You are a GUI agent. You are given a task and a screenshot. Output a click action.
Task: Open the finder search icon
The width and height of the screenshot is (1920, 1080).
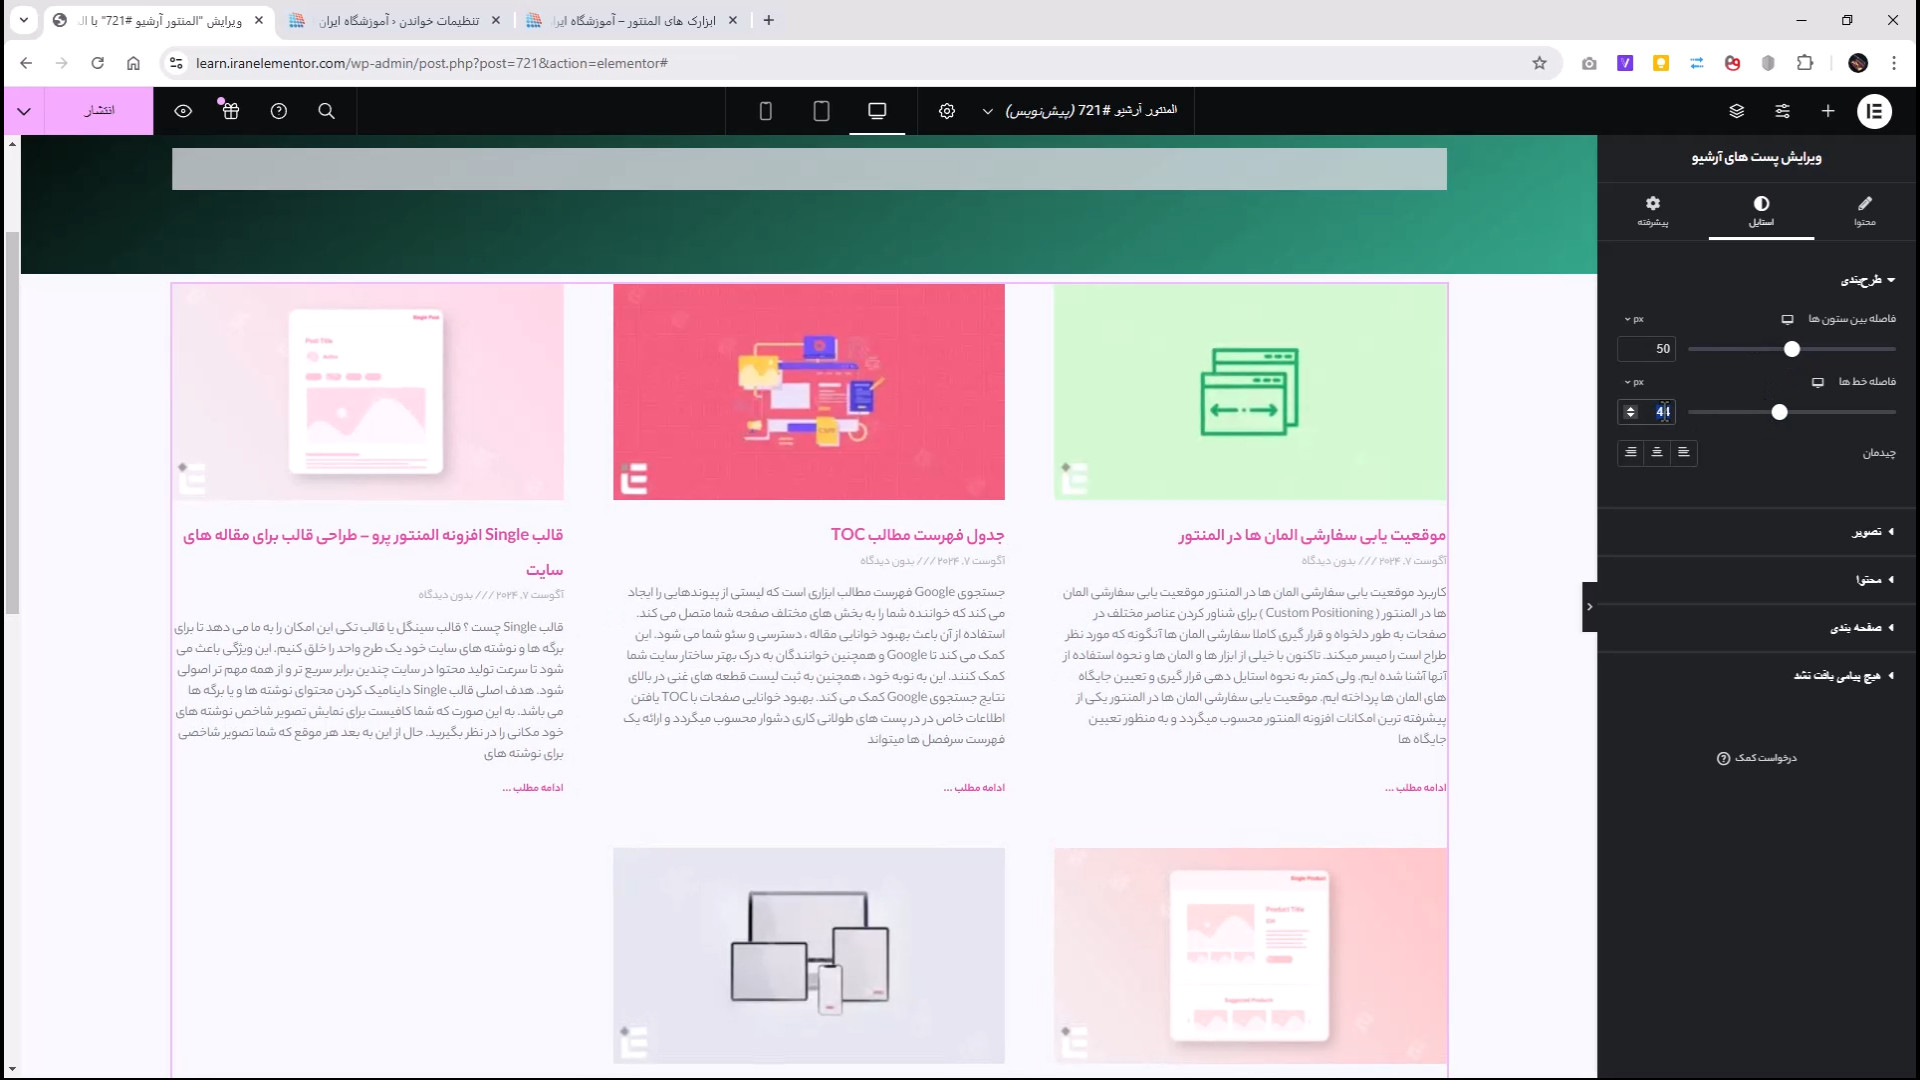click(x=326, y=111)
